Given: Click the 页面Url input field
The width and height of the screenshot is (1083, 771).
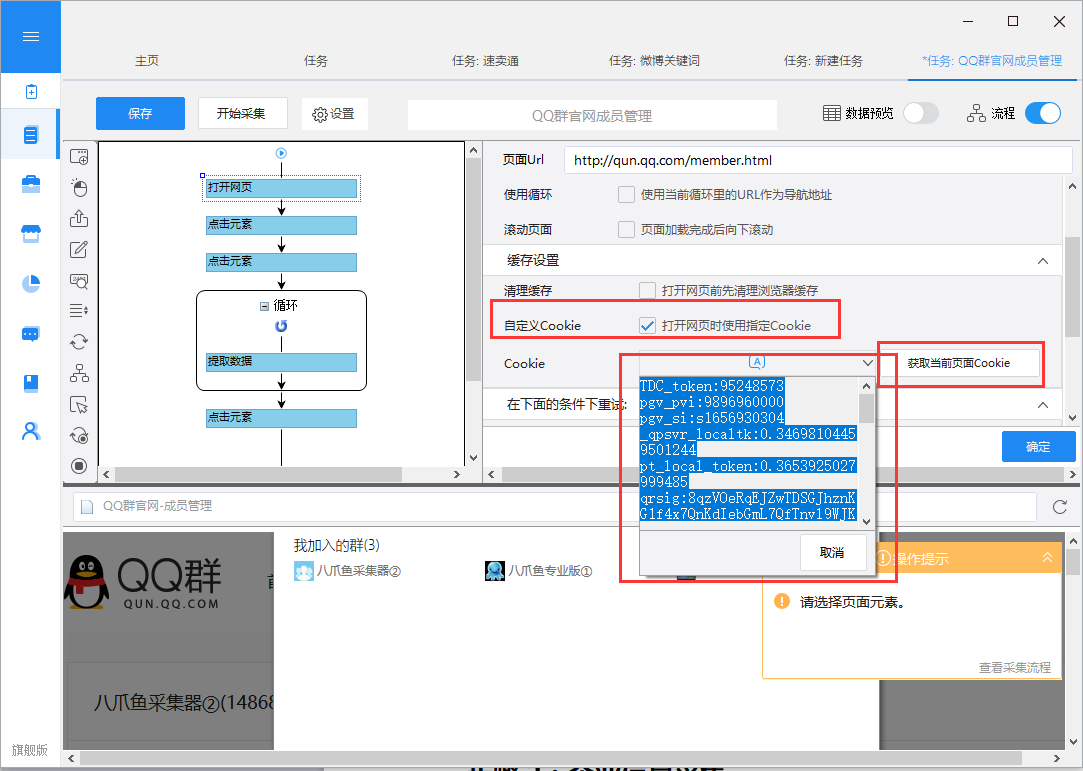Looking at the screenshot, I should 818,160.
